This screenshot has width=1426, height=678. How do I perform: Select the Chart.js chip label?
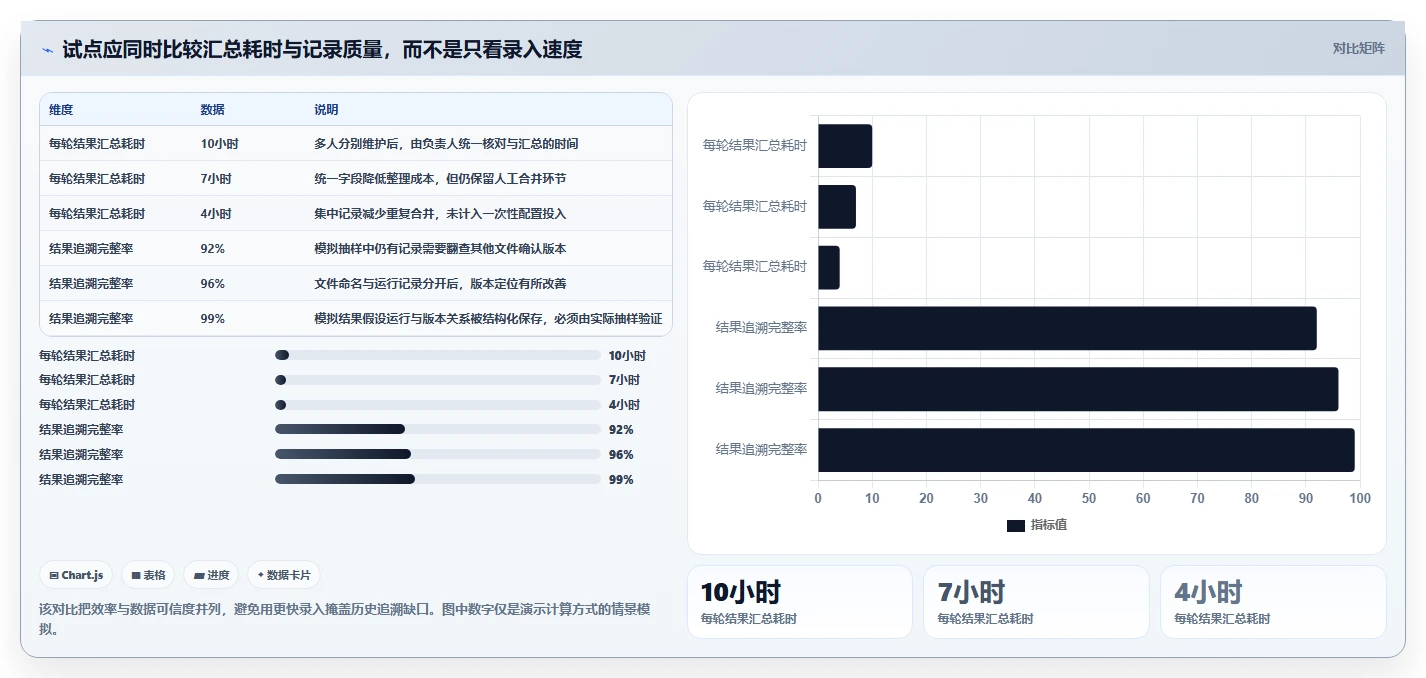(x=83, y=575)
